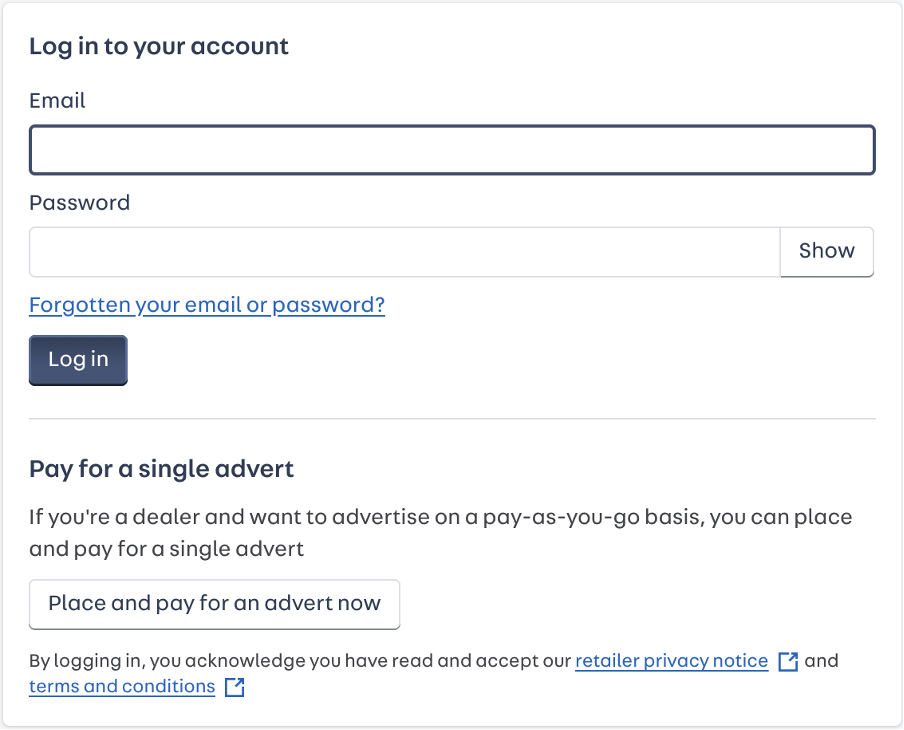Open external-link icon after terms and conditions
The width and height of the screenshot is (904, 730).
pos(235,687)
